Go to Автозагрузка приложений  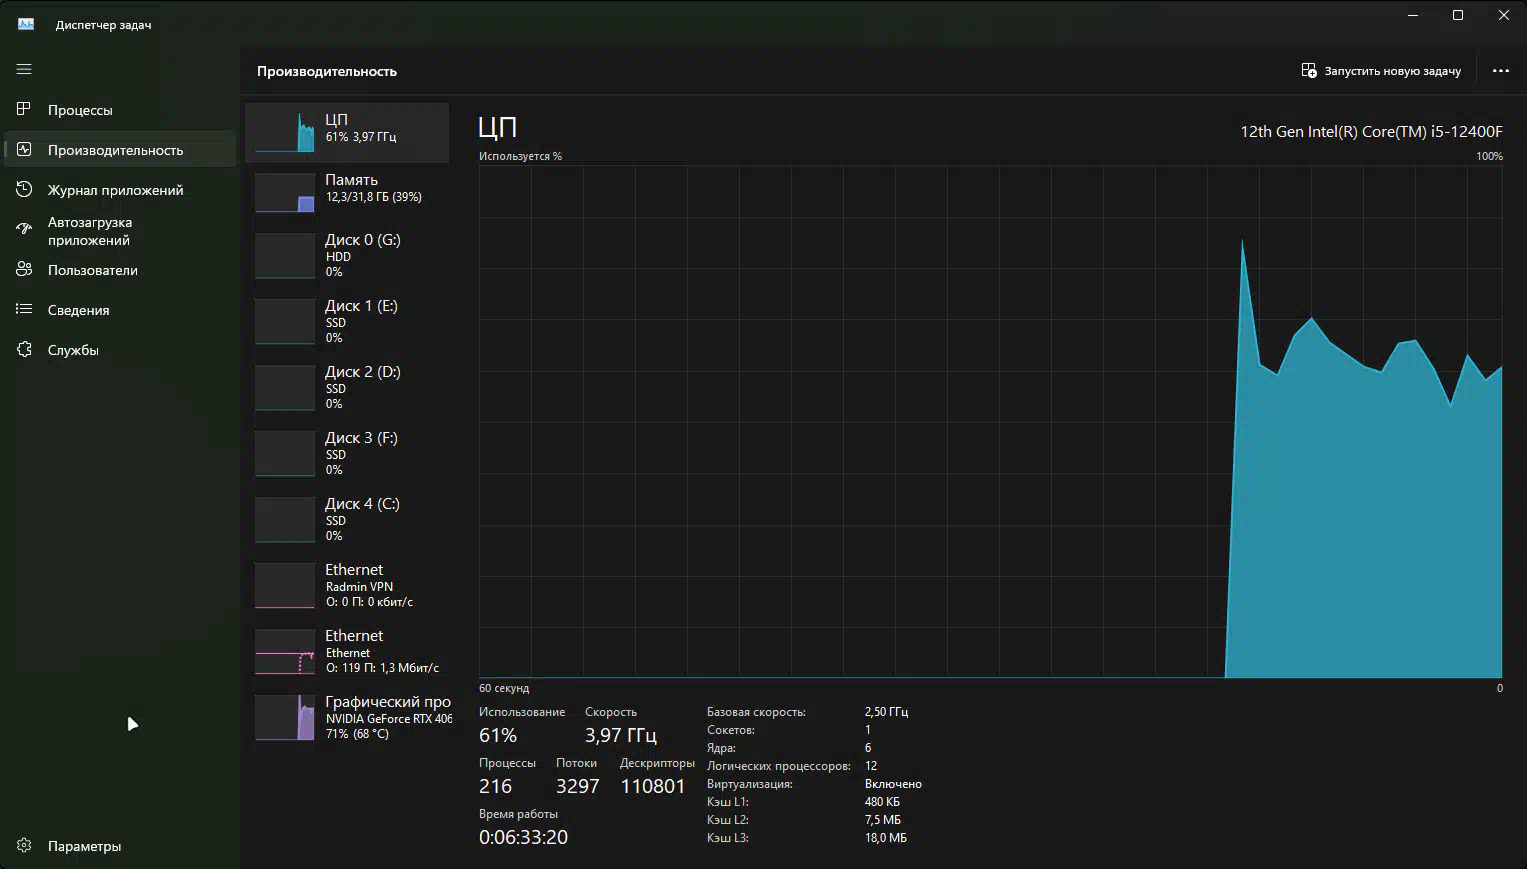[x=120, y=231]
